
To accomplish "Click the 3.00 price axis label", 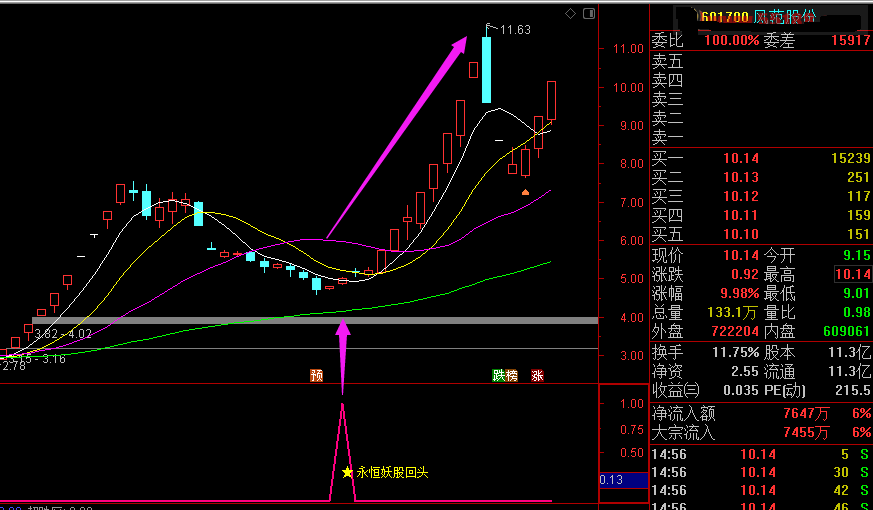I will [632, 356].
